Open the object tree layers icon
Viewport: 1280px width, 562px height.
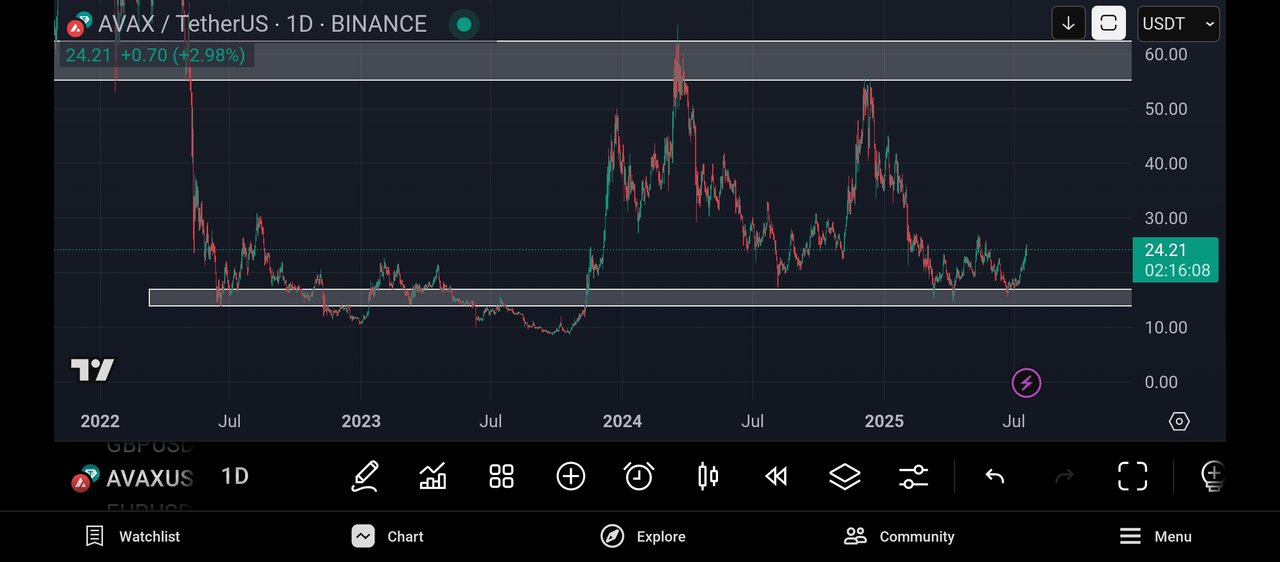click(845, 476)
